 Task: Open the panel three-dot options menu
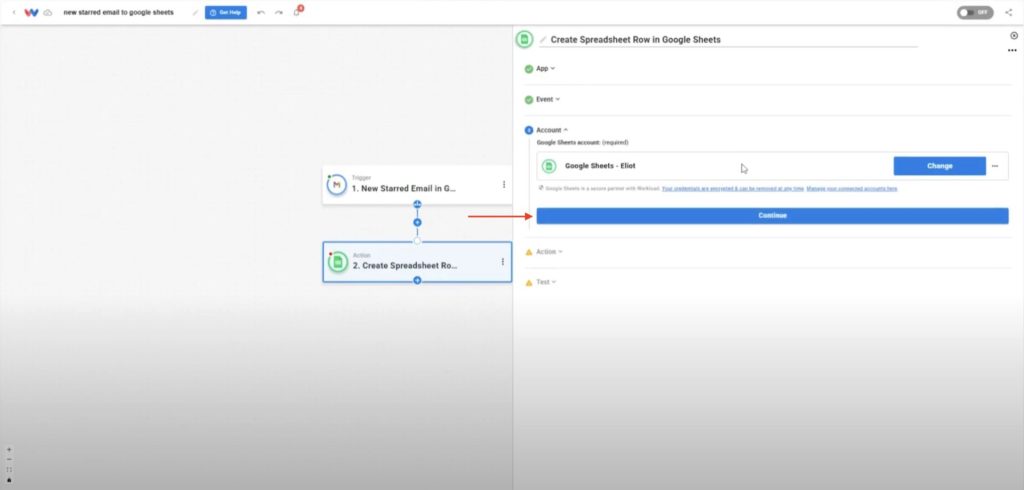pyautogui.click(x=1012, y=50)
